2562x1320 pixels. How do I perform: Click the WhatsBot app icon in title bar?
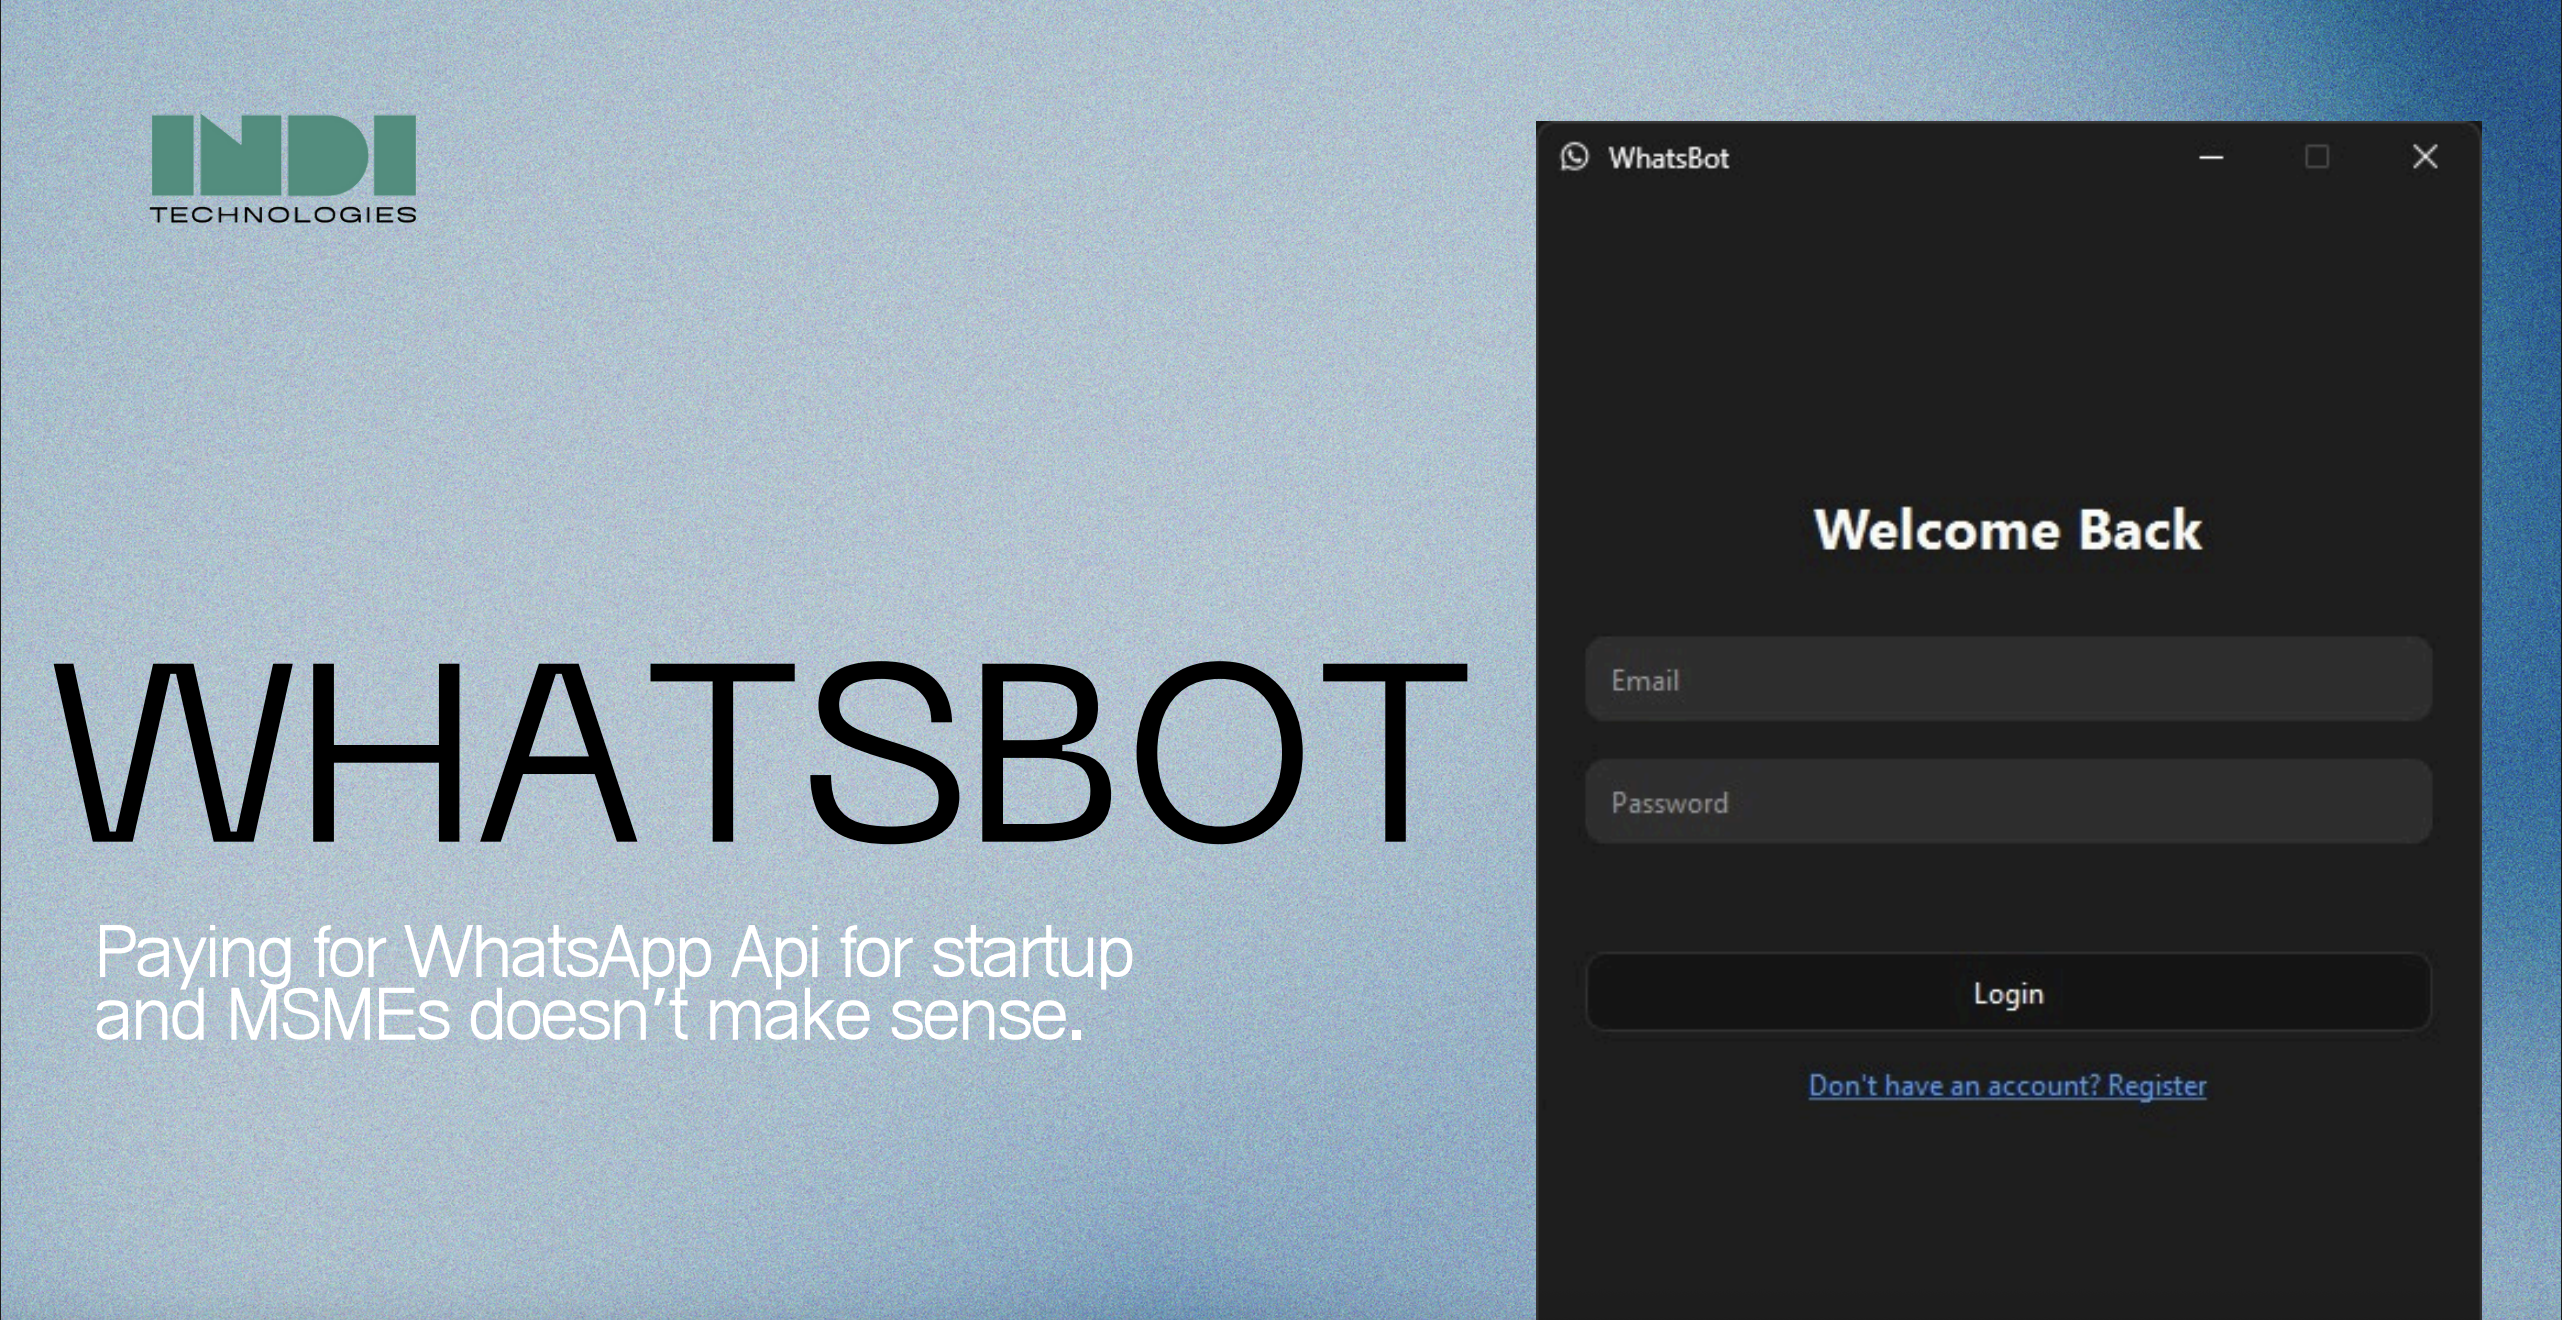[x=1574, y=157]
